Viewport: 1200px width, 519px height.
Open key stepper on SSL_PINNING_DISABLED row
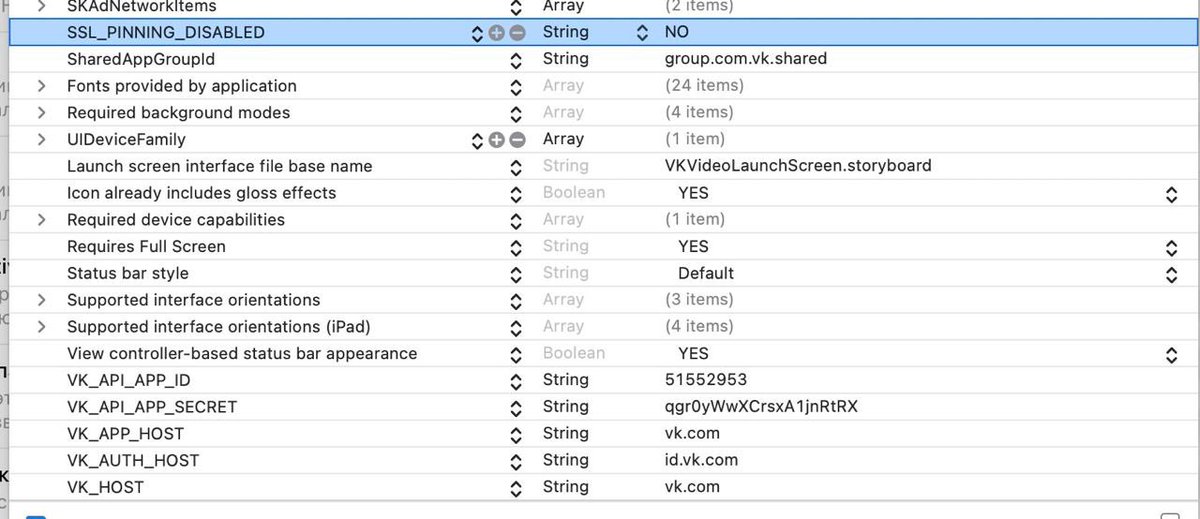(478, 33)
